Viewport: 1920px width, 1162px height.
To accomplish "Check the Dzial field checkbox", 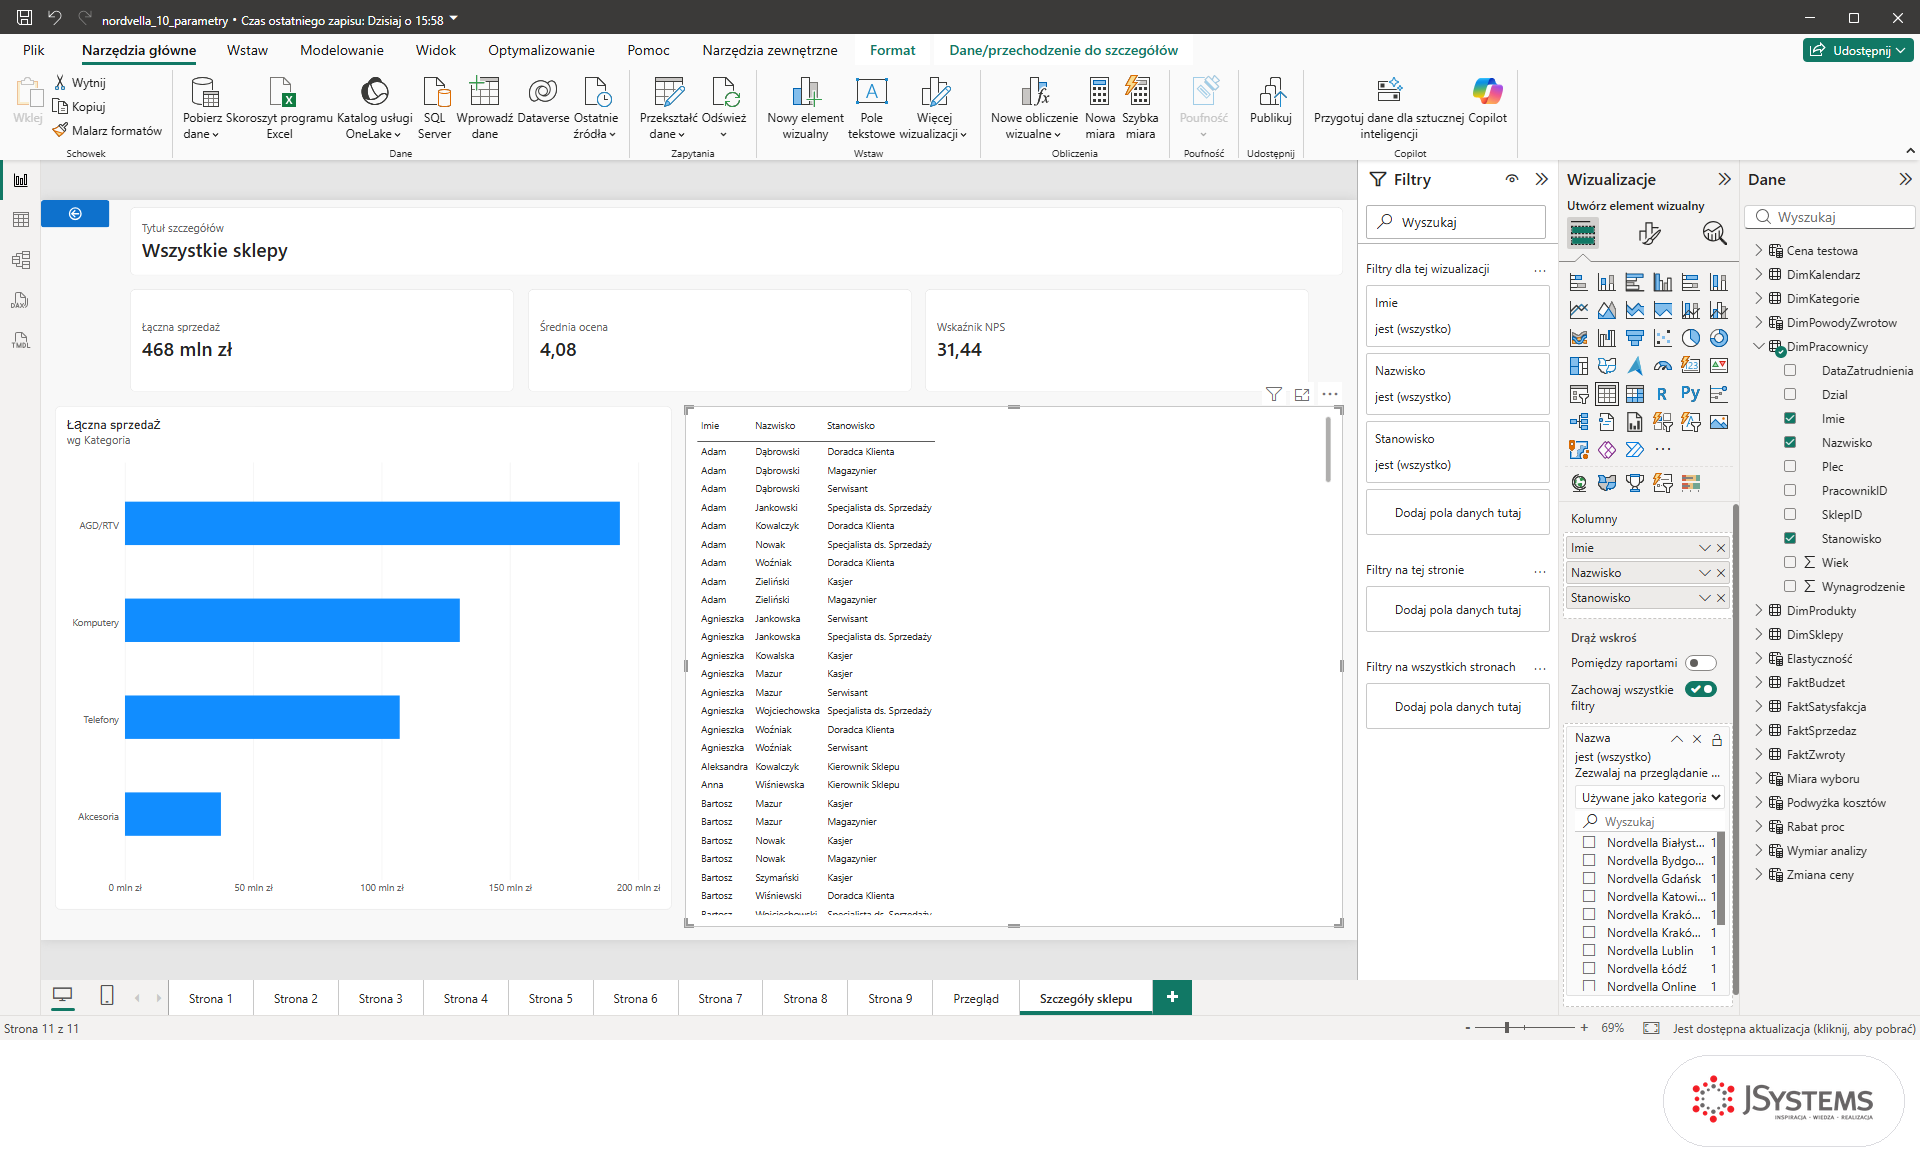I will click(x=1790, y=395).
